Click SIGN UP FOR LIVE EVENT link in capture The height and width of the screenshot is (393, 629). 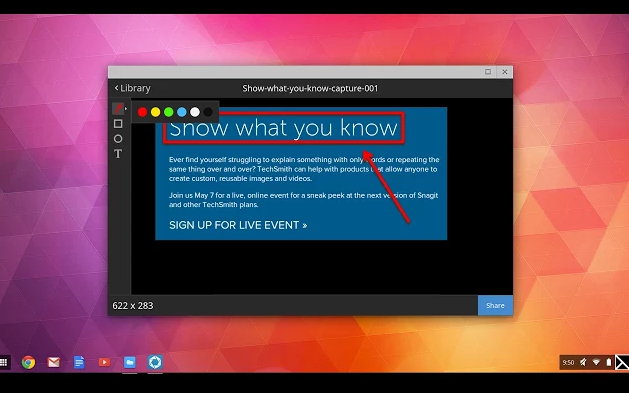pos(238,225)
